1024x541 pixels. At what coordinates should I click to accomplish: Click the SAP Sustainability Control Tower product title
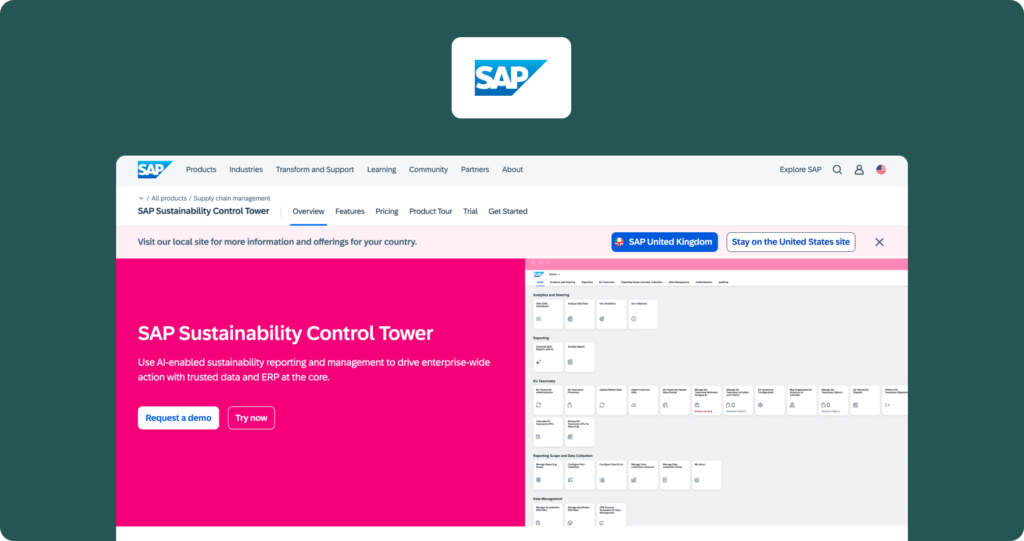[x=203, y=211]
